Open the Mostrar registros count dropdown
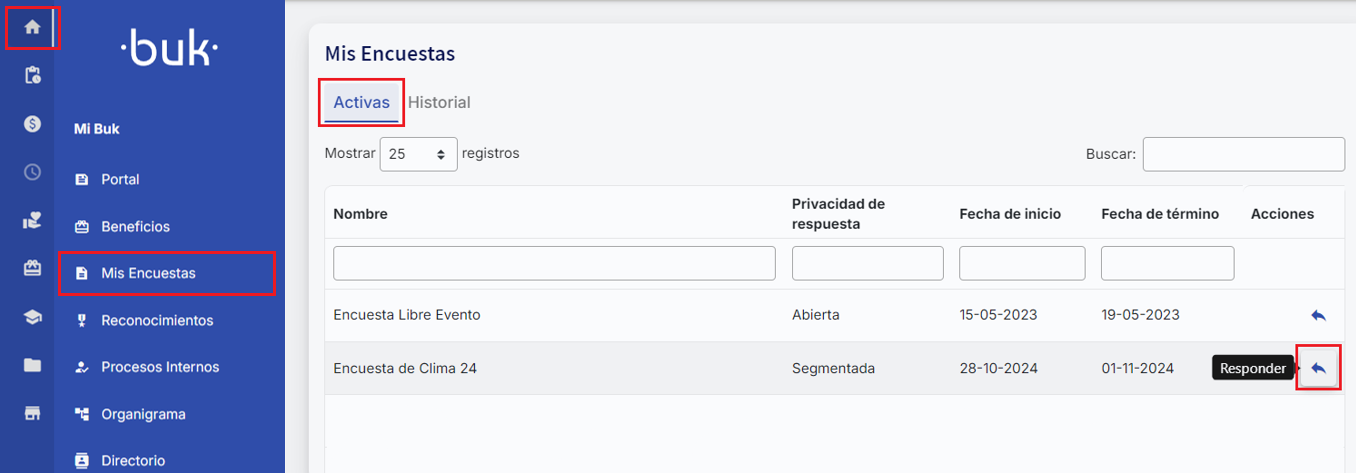Screen dimensions: 1356x473 pyautogui.click(x=418, y=154)
